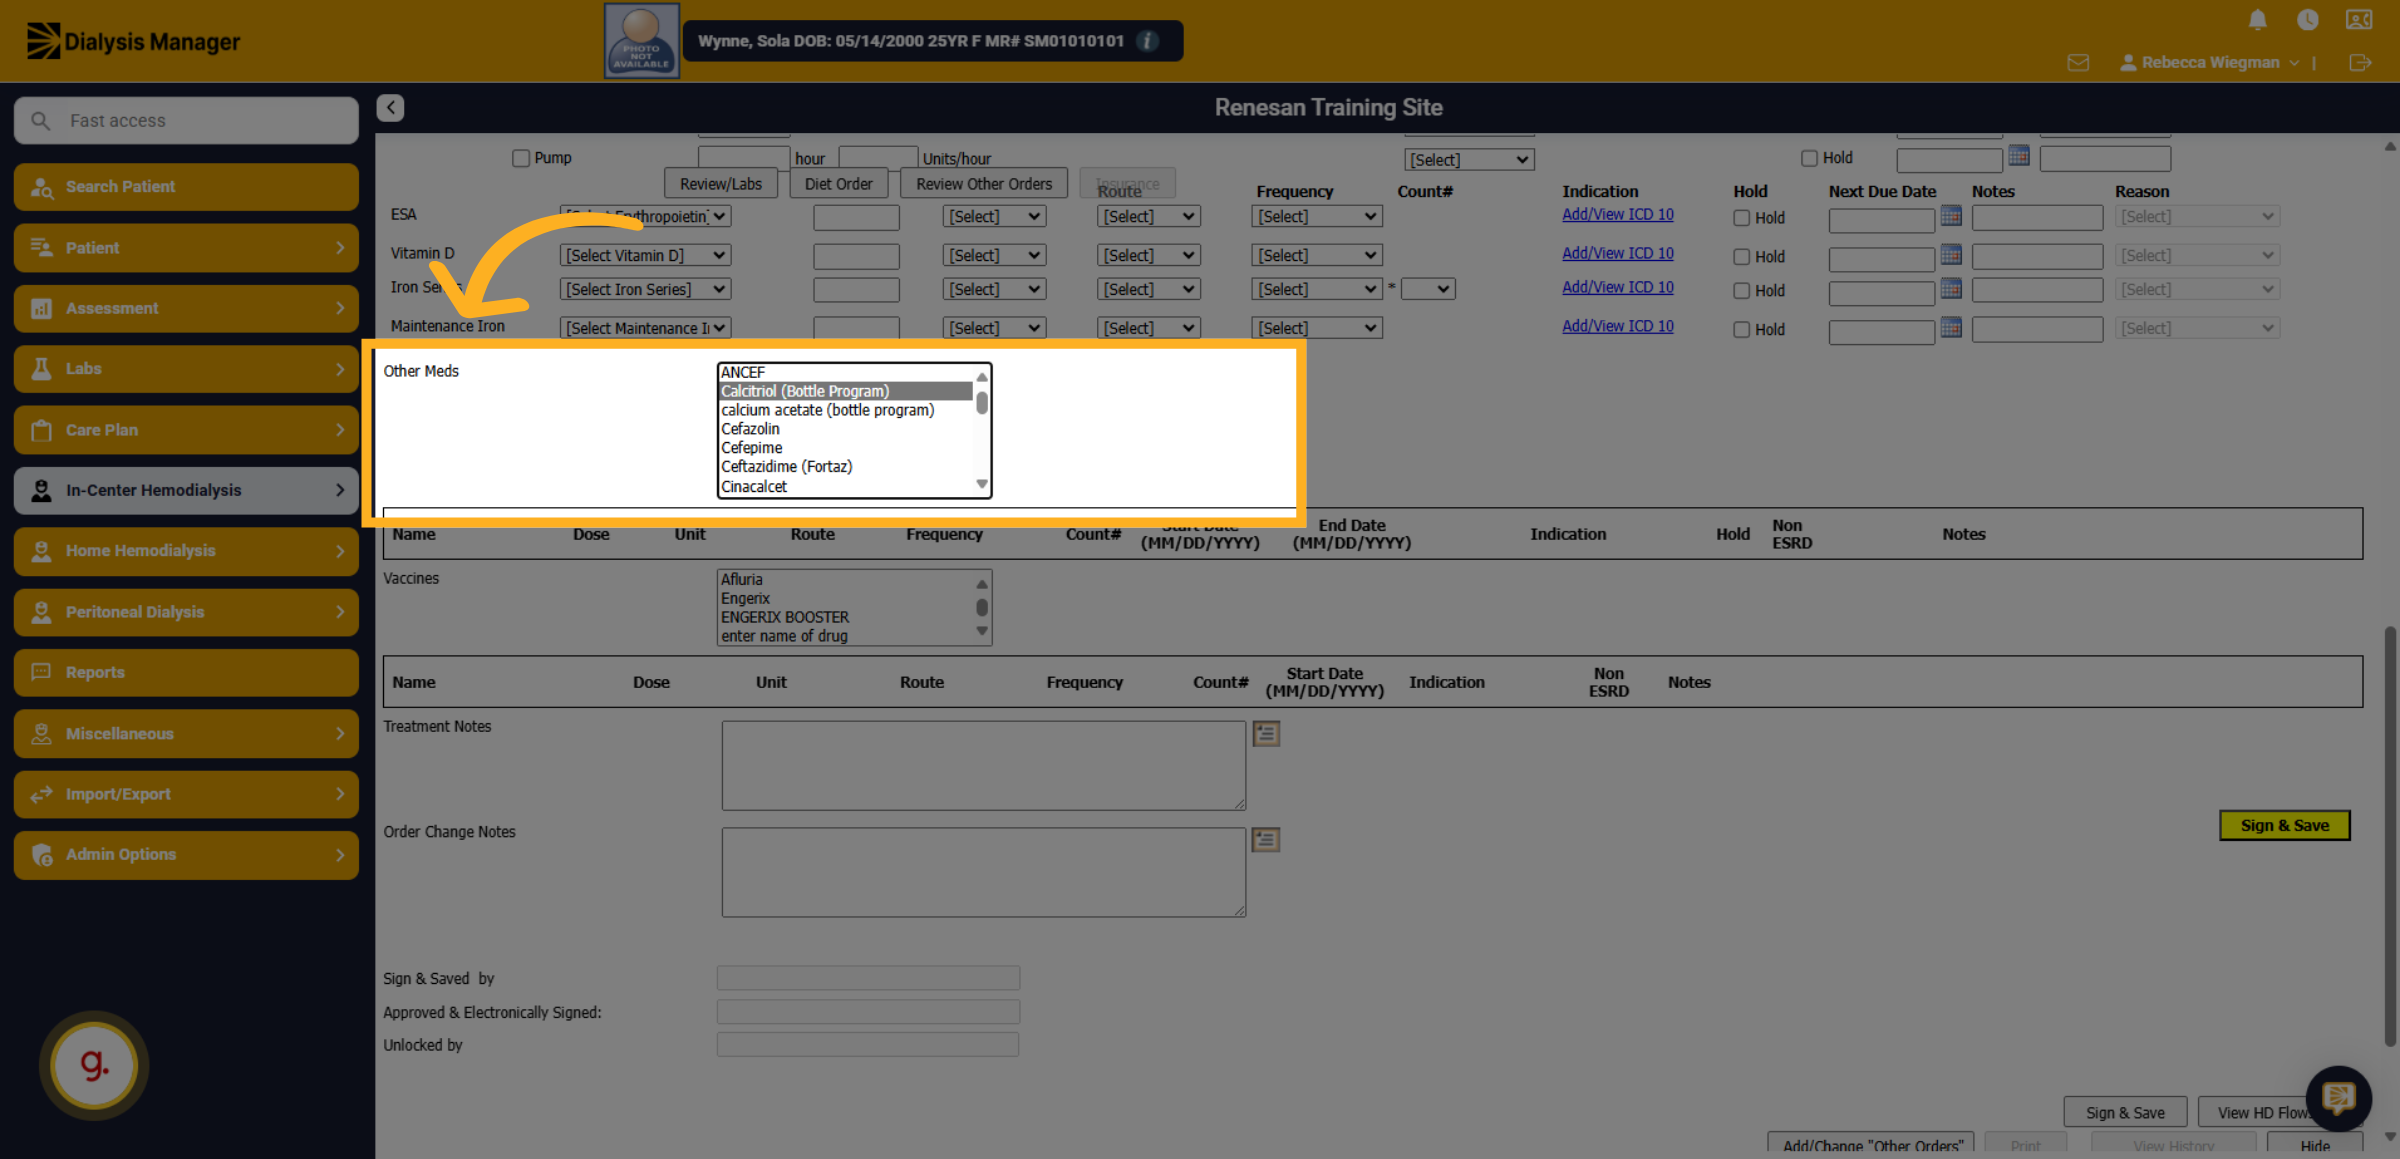
Task: Click the Diet Order button
Action: [x=838, y=184]
